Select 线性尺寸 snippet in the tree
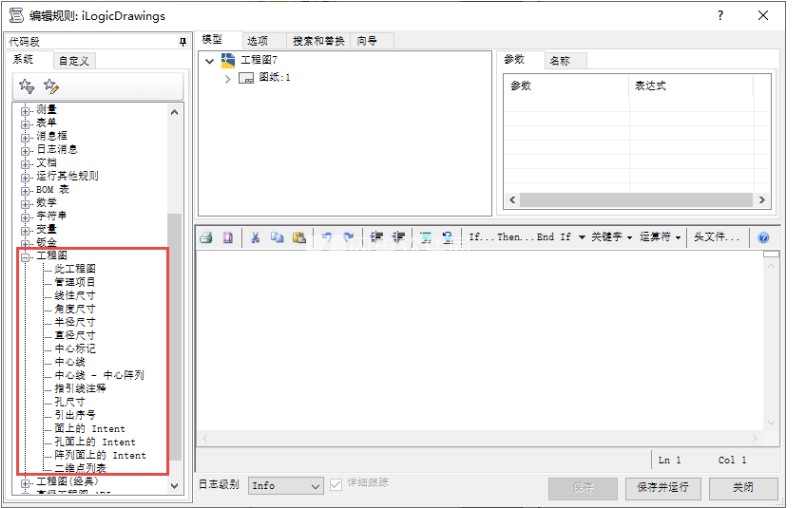This screenshot has width=792, height=508. tap(75, 296)
